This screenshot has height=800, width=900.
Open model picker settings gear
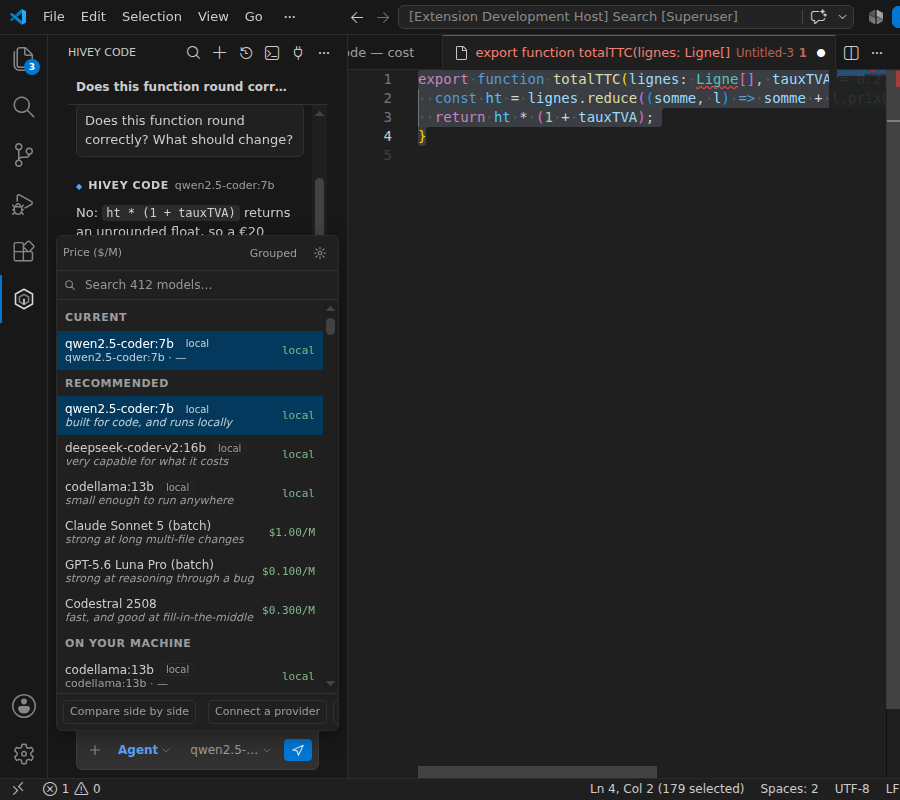(320, 253)
